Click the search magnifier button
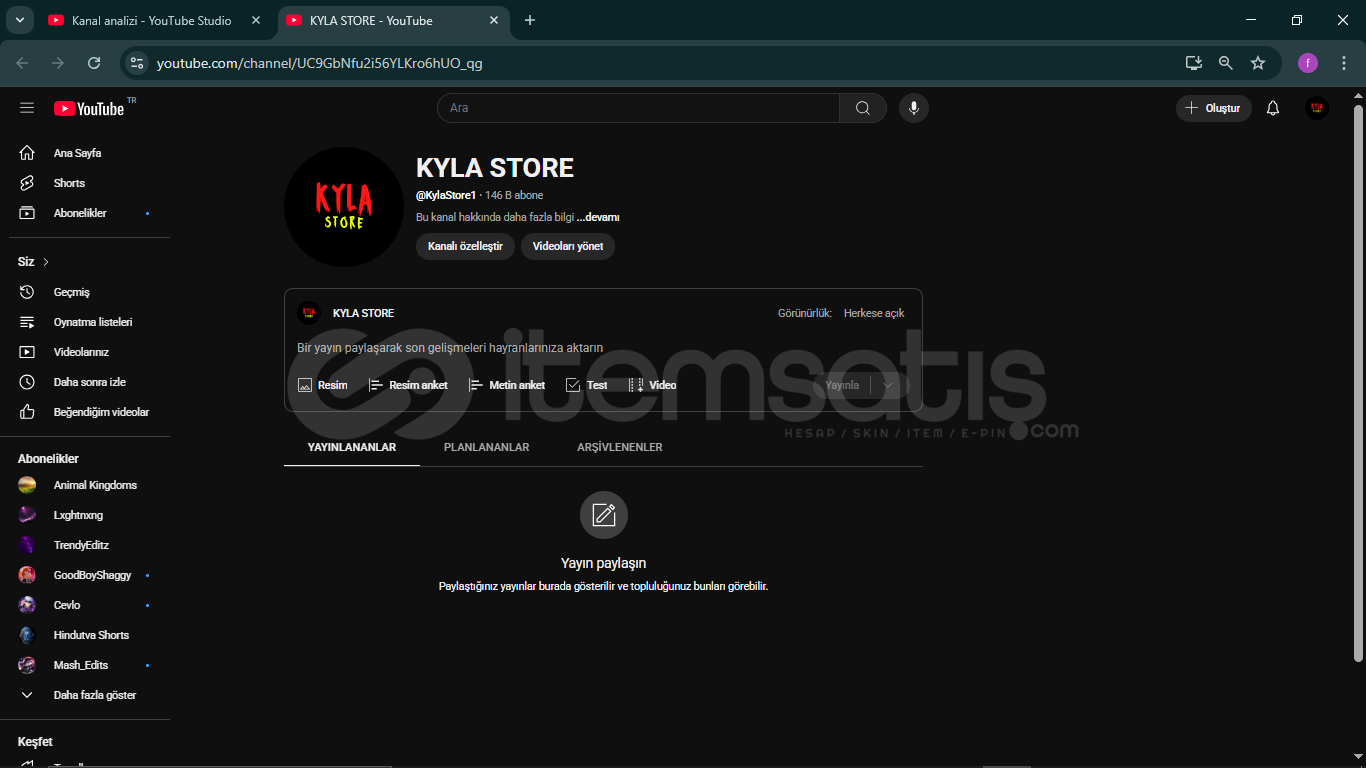The height and width of the screenshot is (768, 1366). (x=862, y=108)
